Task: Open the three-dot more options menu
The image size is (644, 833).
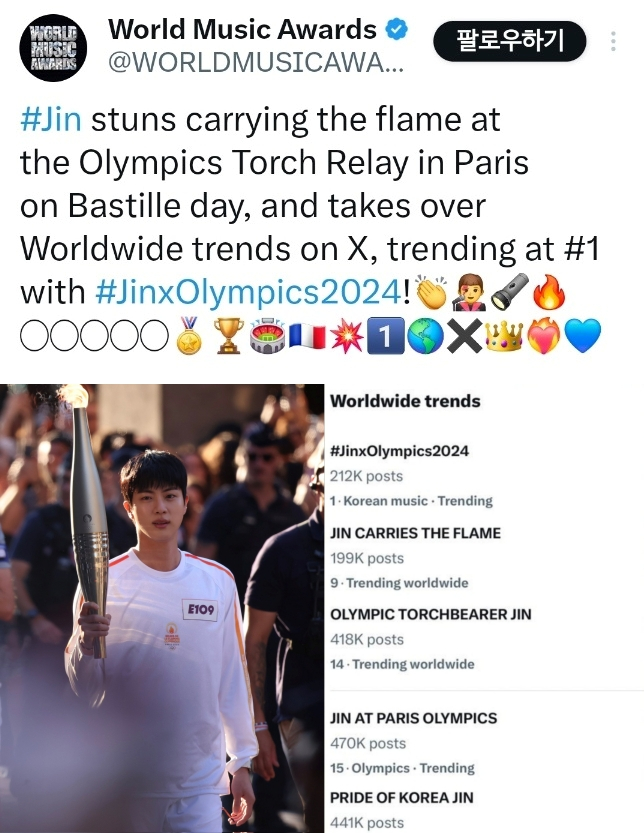Action: [613, 41]
